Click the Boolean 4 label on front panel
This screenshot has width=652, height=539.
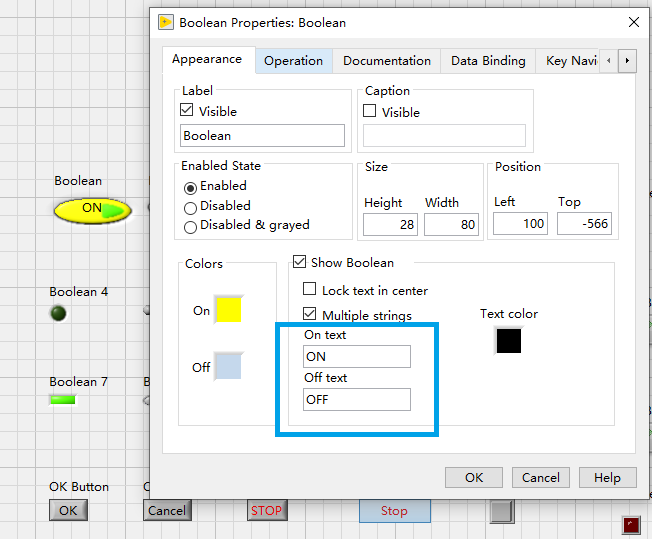pyautogui.click(x=79, y=292)
